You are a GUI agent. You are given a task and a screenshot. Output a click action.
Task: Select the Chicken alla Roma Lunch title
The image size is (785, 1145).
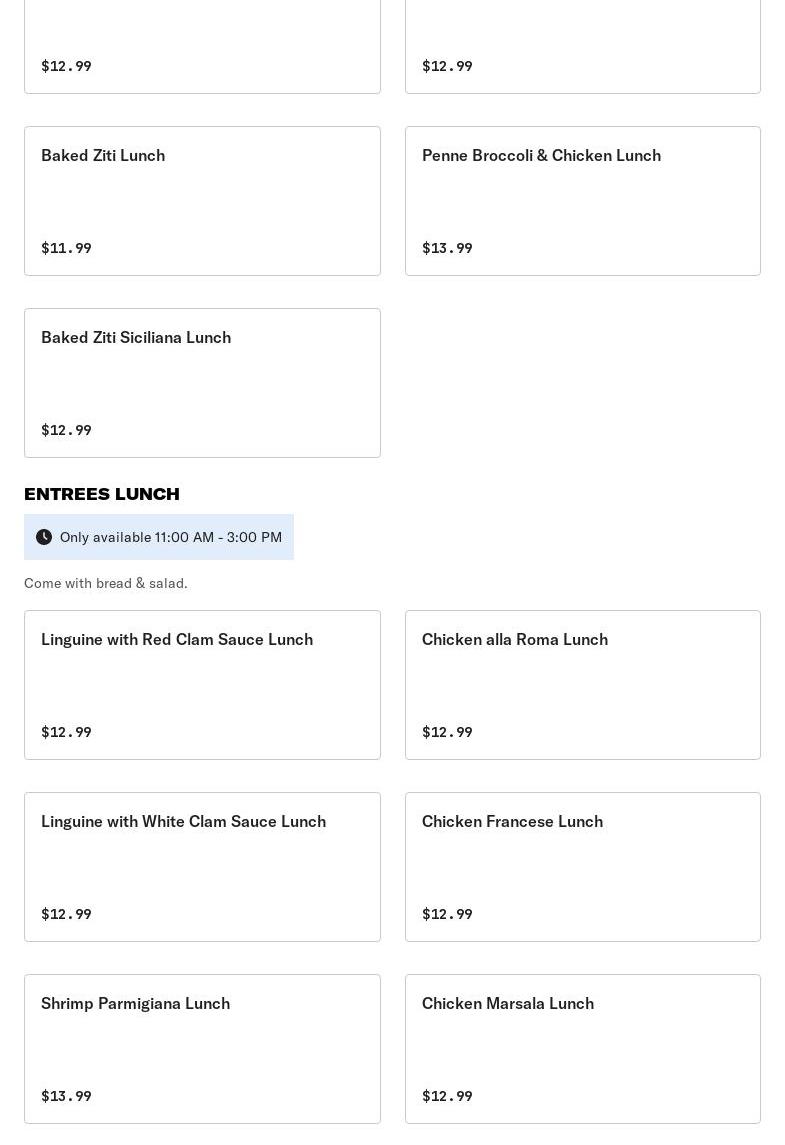(515, 639)
